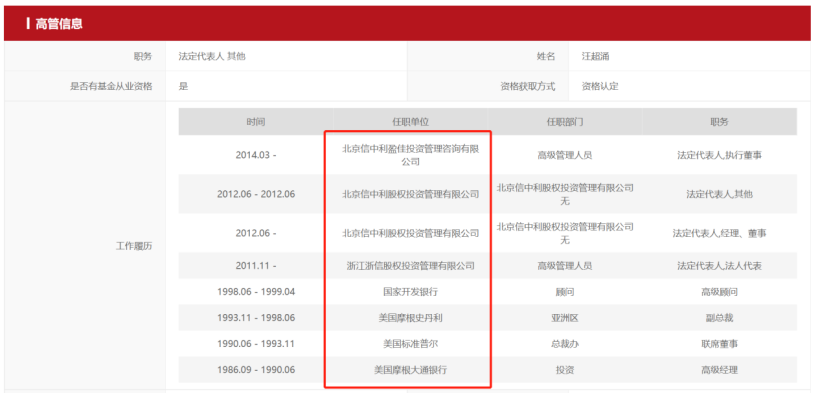
Task: Click 浙江浙信股权投资管理有限公司 company cell
Action: [410, 266]
